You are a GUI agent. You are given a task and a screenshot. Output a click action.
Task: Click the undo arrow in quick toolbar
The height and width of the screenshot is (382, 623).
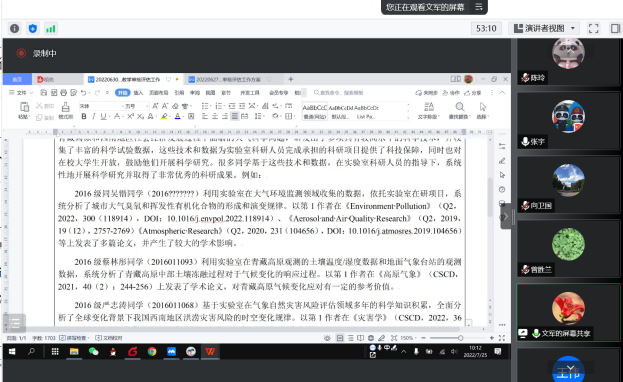(x=83, y=93)
